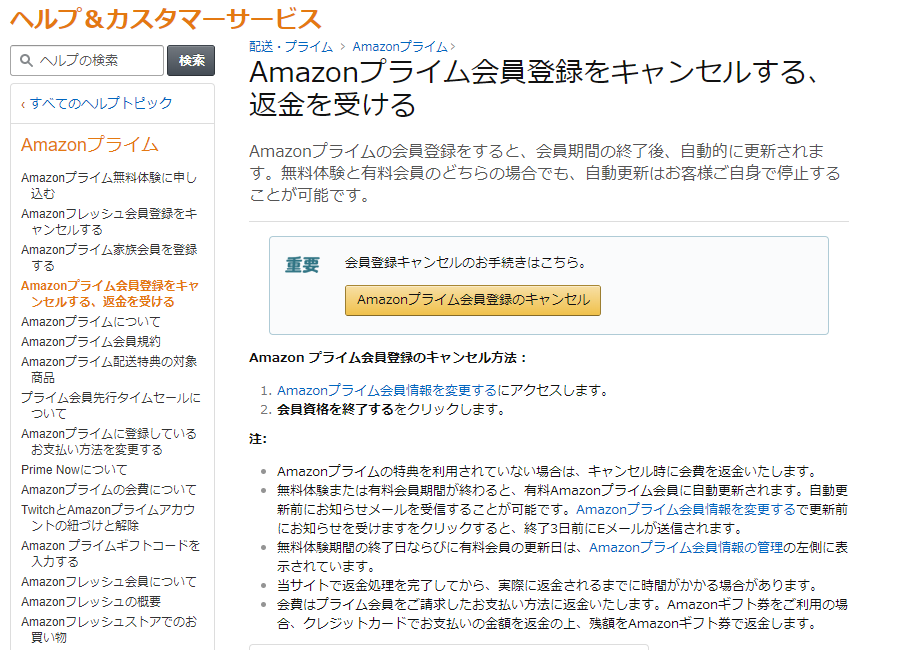
Task: Open Amazonプライムについて sidebar link
Action: (x=91, y=322)
